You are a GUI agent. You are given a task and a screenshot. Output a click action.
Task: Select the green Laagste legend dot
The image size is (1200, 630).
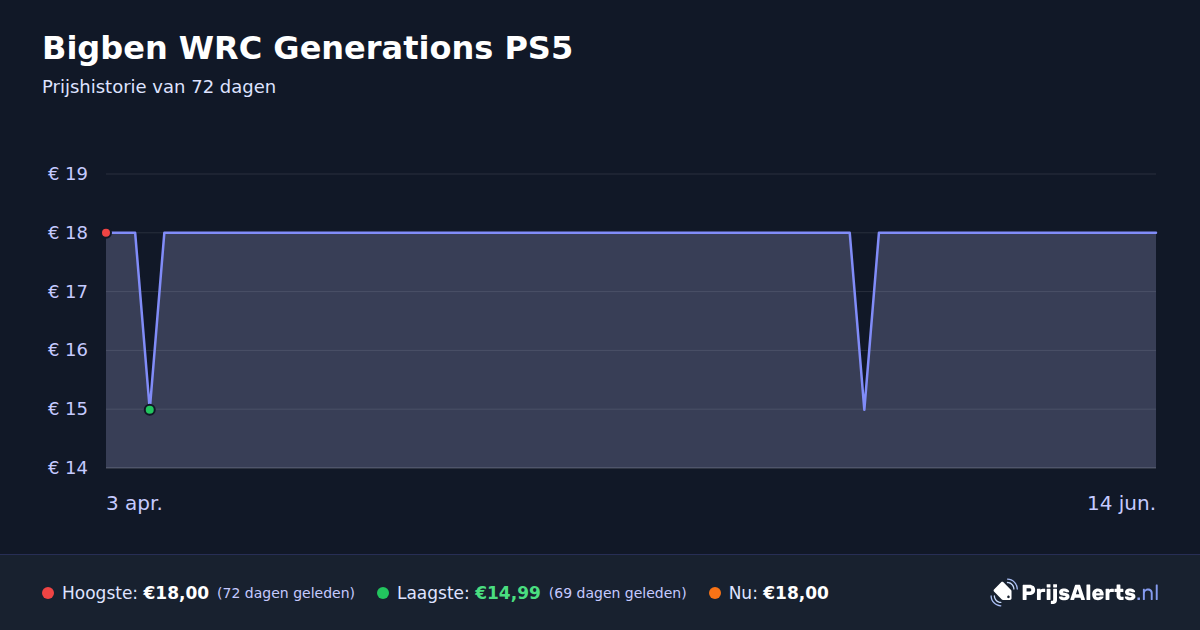click(383, 593)
